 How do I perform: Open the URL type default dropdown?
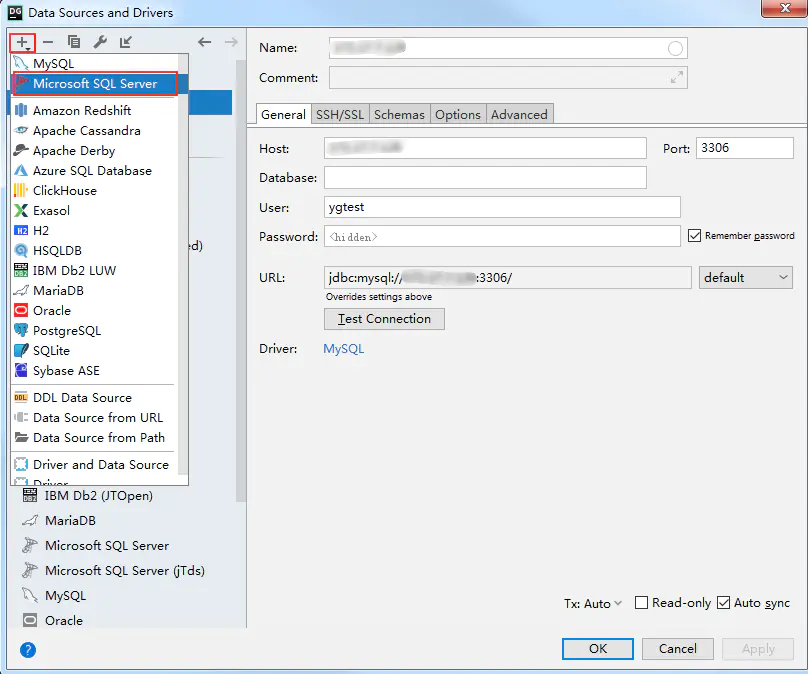pyautogui.click(x=745, y=278)
